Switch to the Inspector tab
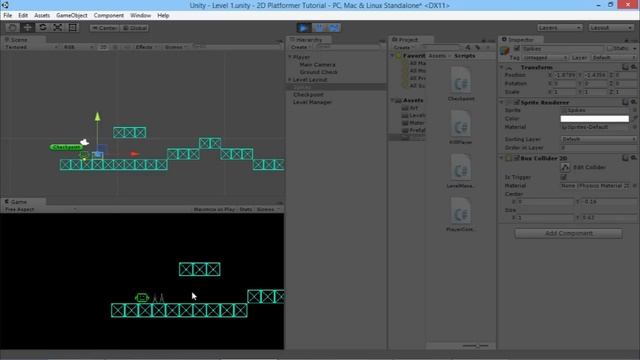 [x=520, y=40]
